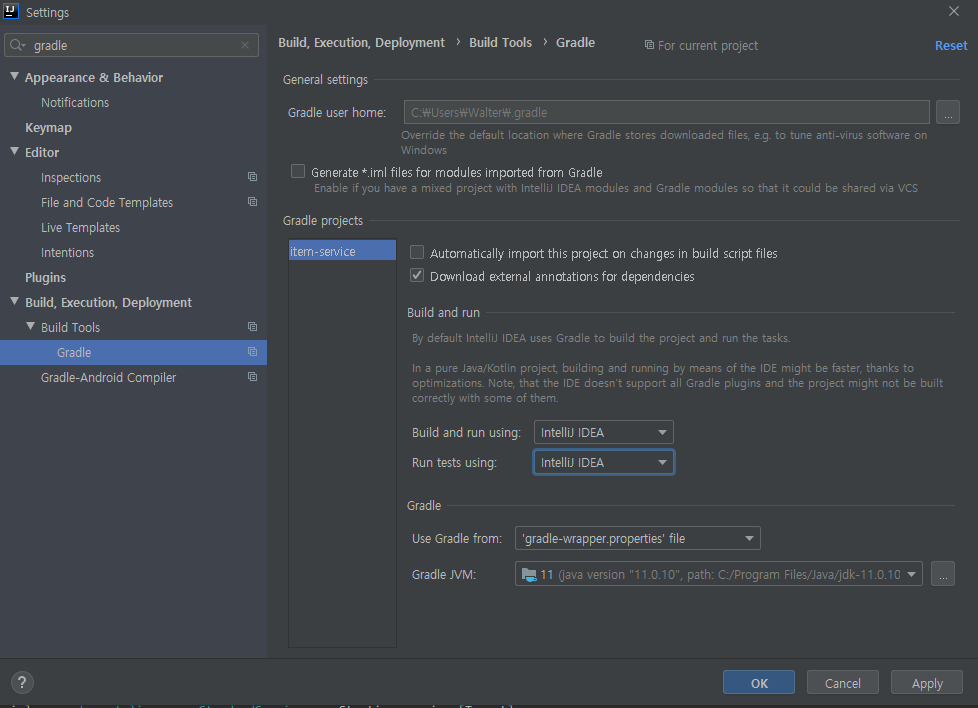The image size is (978, 708).
Task: Click the project-scope icon beside File and Code Templates
Action: (252, 201)
